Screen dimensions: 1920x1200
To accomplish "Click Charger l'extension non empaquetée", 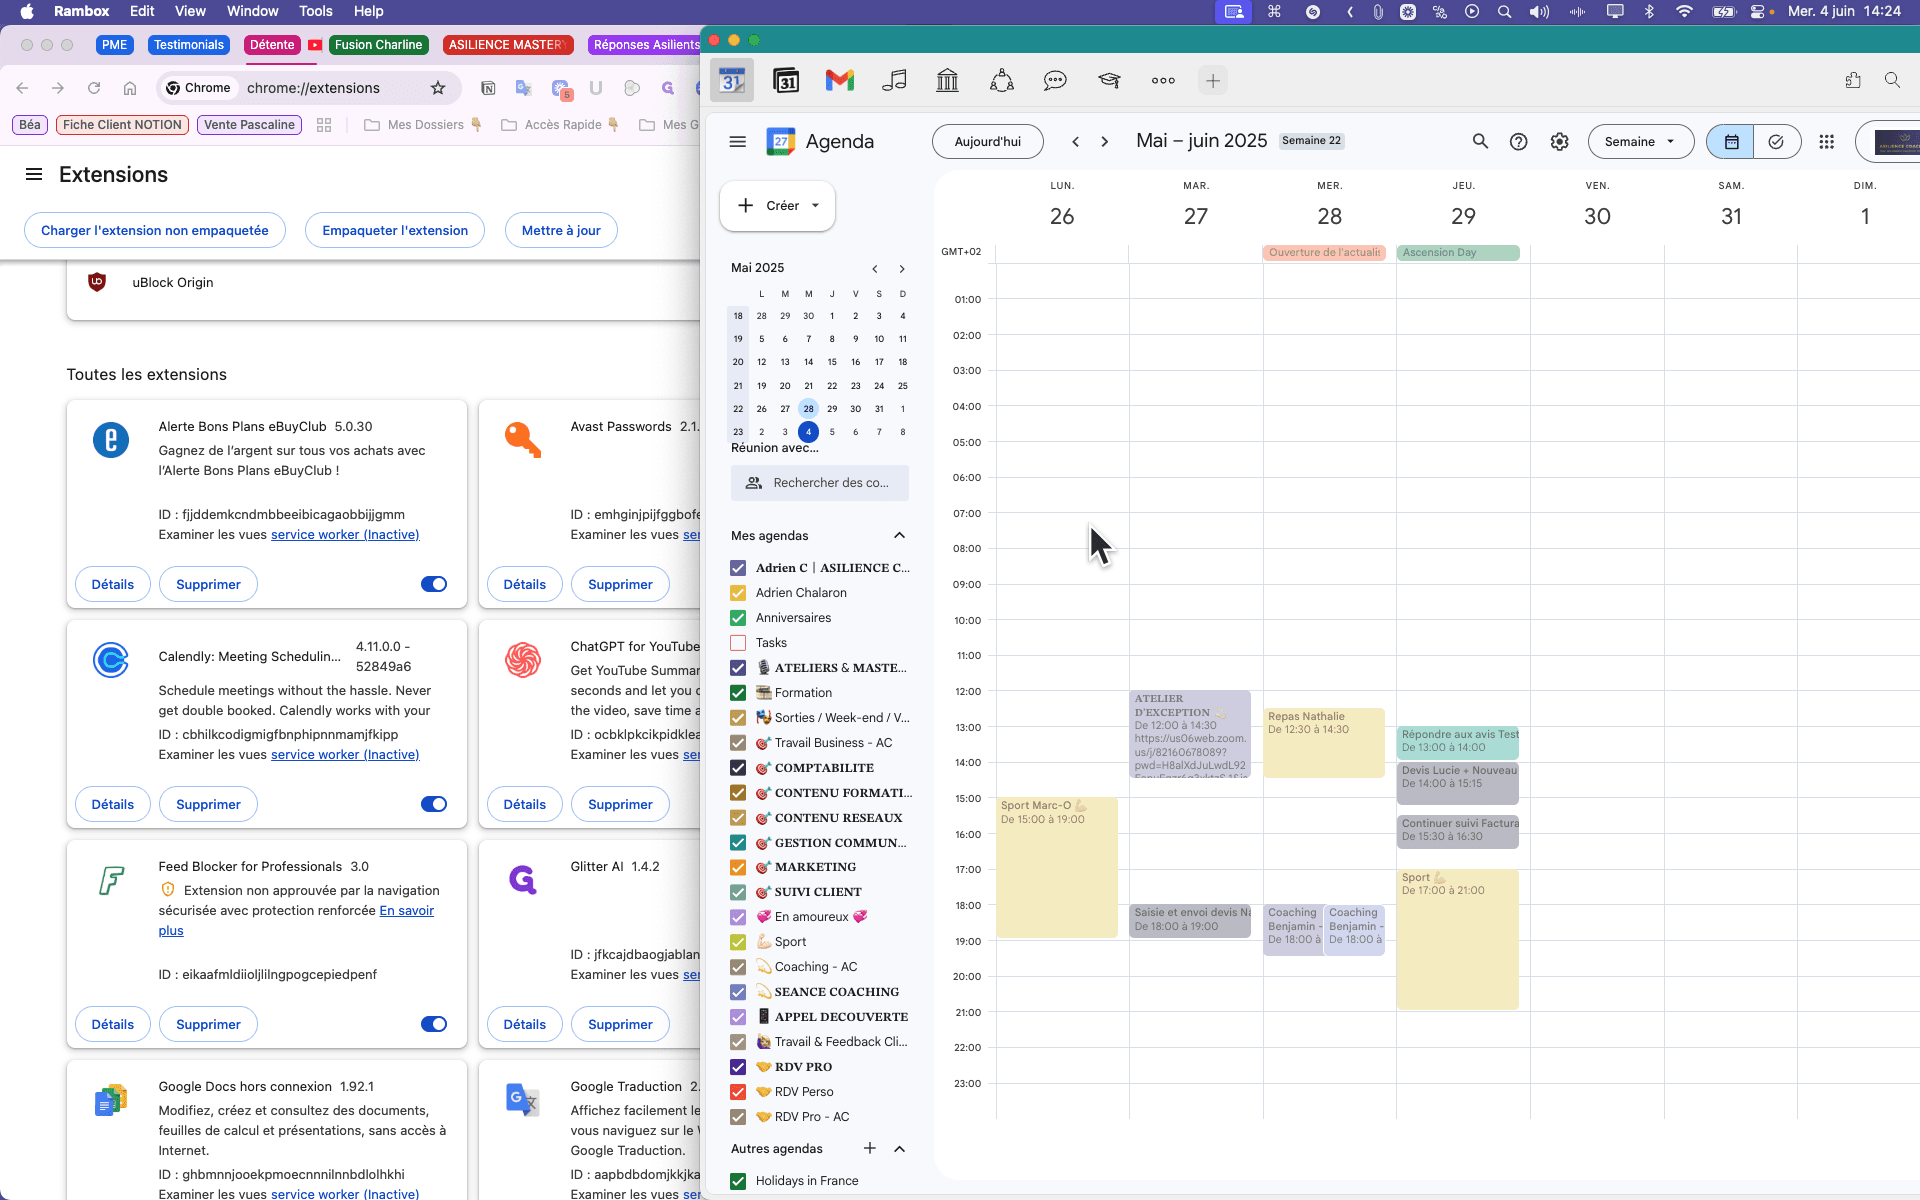I will pos(155,231).
